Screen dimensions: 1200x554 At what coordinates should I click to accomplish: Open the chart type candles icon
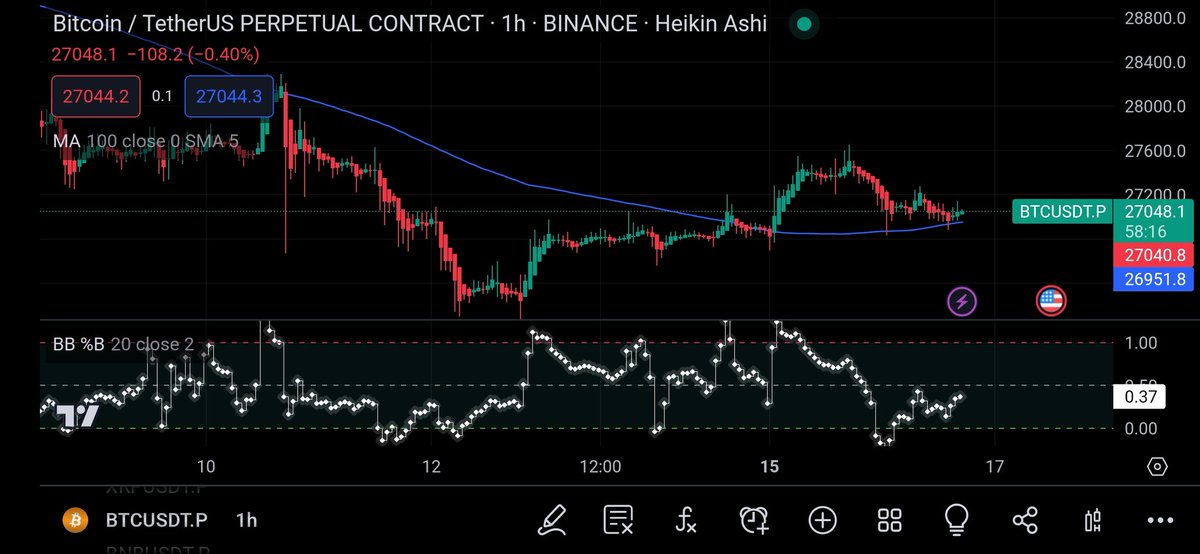(x=1093, y=519)
